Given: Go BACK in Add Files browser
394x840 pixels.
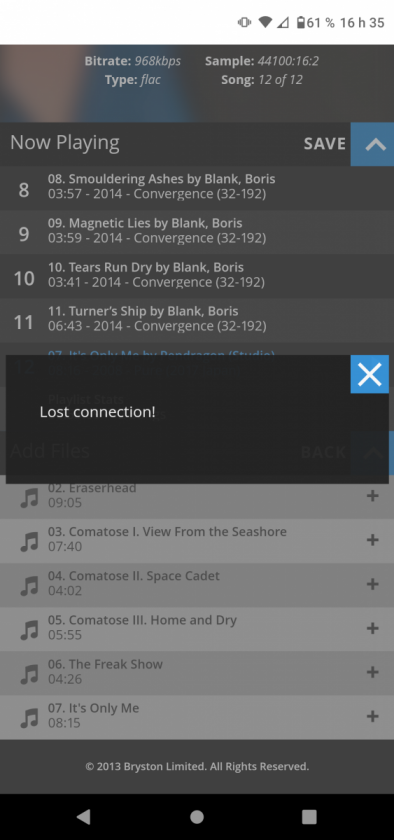Looking at the screenshot, I should (323, 452).
